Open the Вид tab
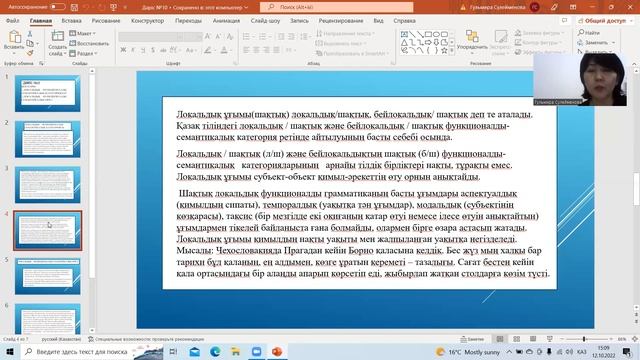Screen dimensions: 640x360 tap(378, 20)
